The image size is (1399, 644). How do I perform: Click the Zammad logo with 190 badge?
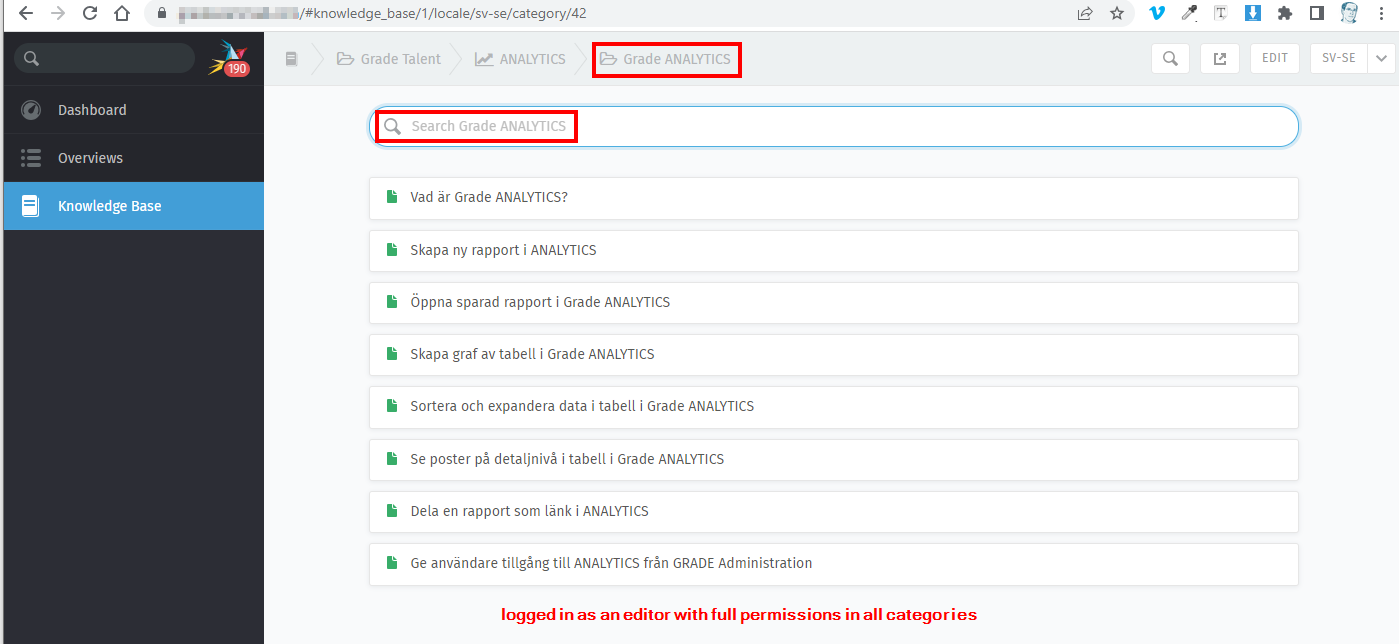pyautogui.click(x=228, y=59)
